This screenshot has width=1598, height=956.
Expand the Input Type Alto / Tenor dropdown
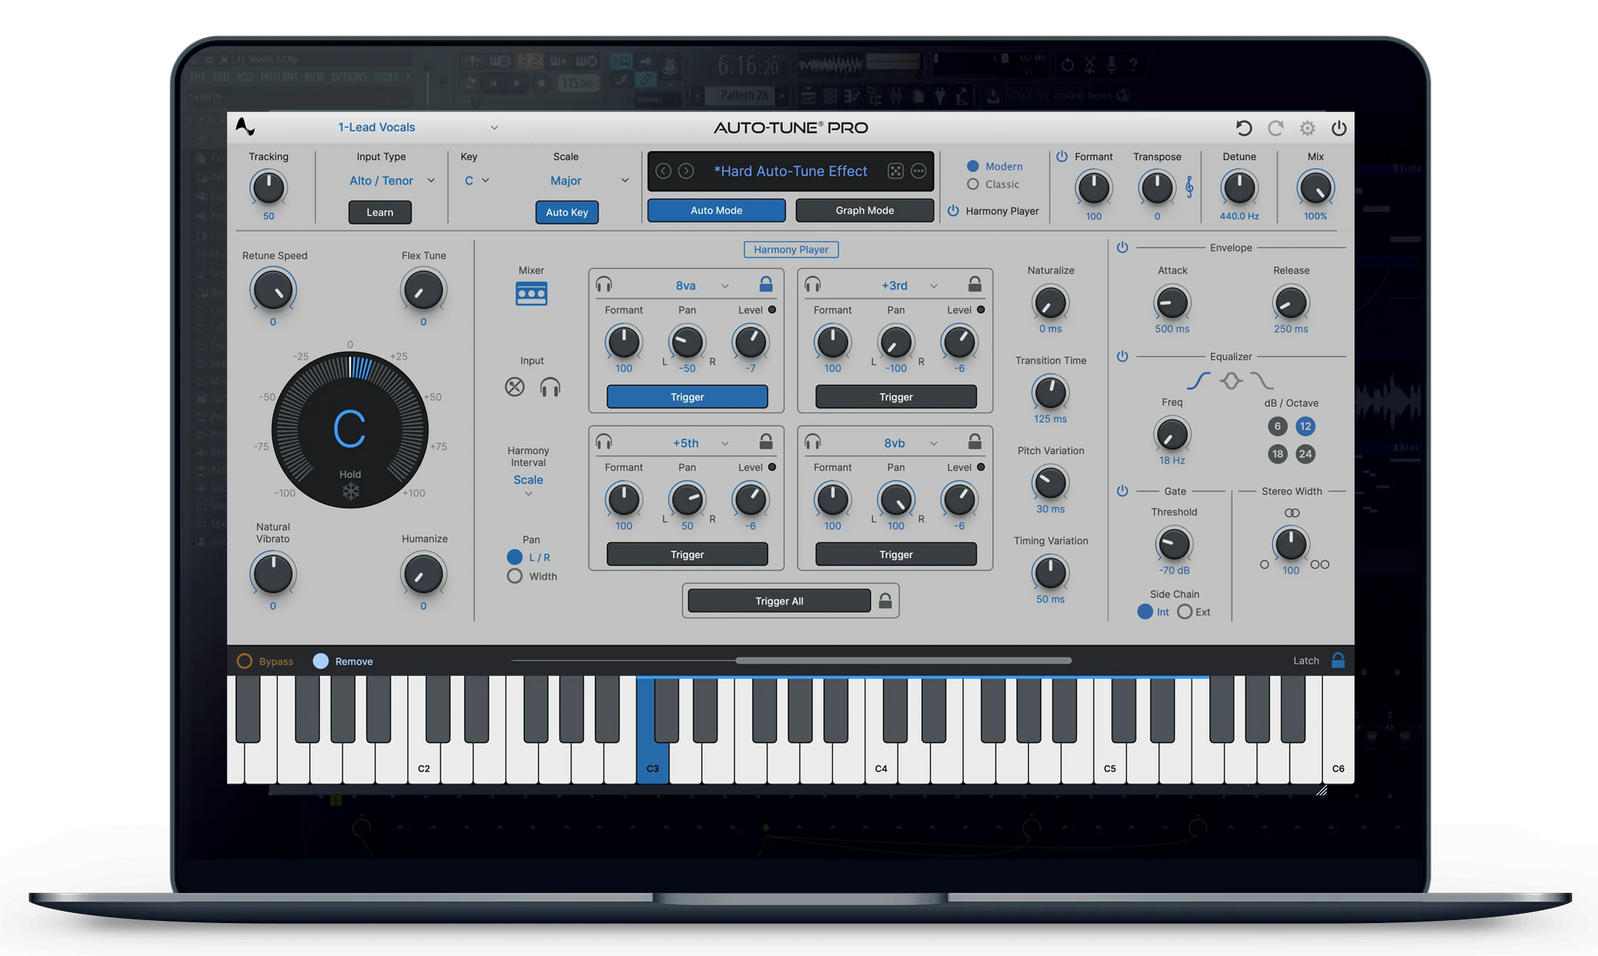392,181
